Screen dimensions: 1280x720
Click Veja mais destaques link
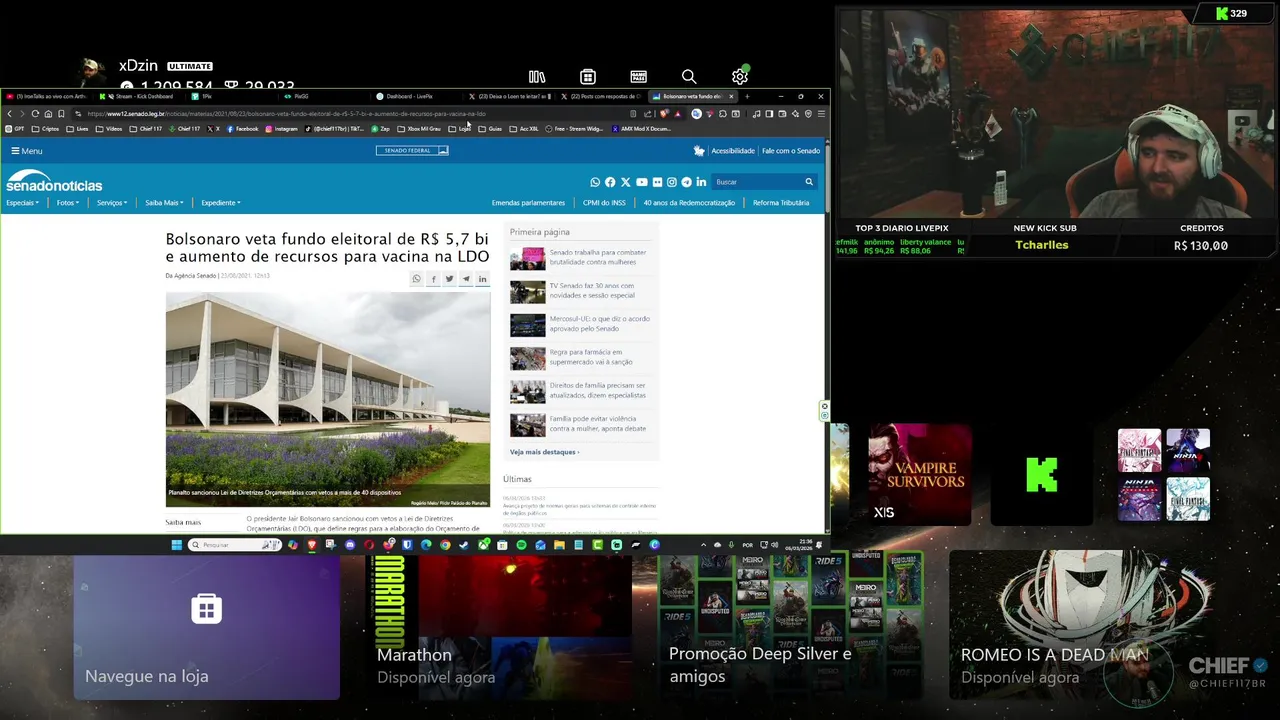pos(544,452)
